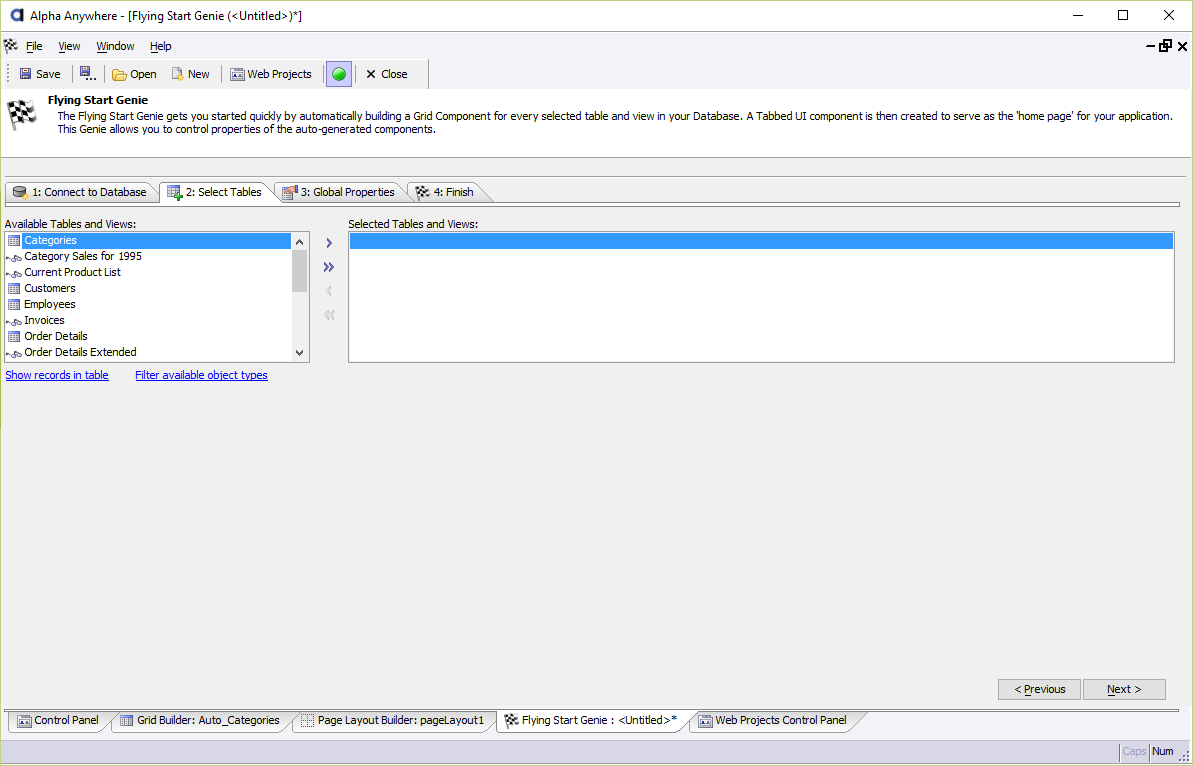Switch to Control Panel bottom tab
The height and width of the screenshot is (766, 1193).
[59, 720]
